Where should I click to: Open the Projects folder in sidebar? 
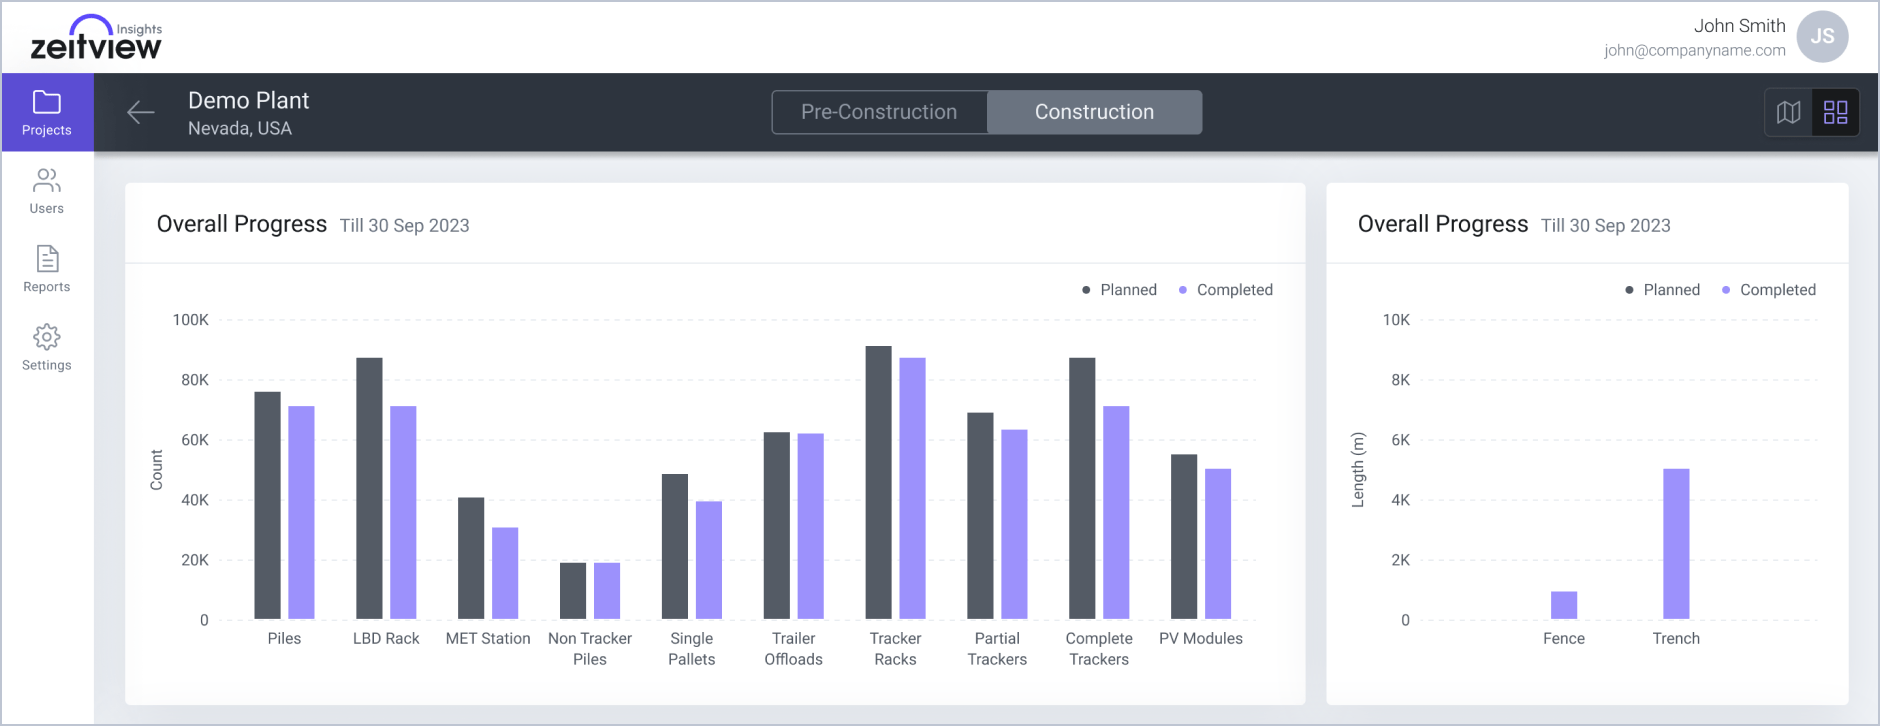[x=47, y=112]
